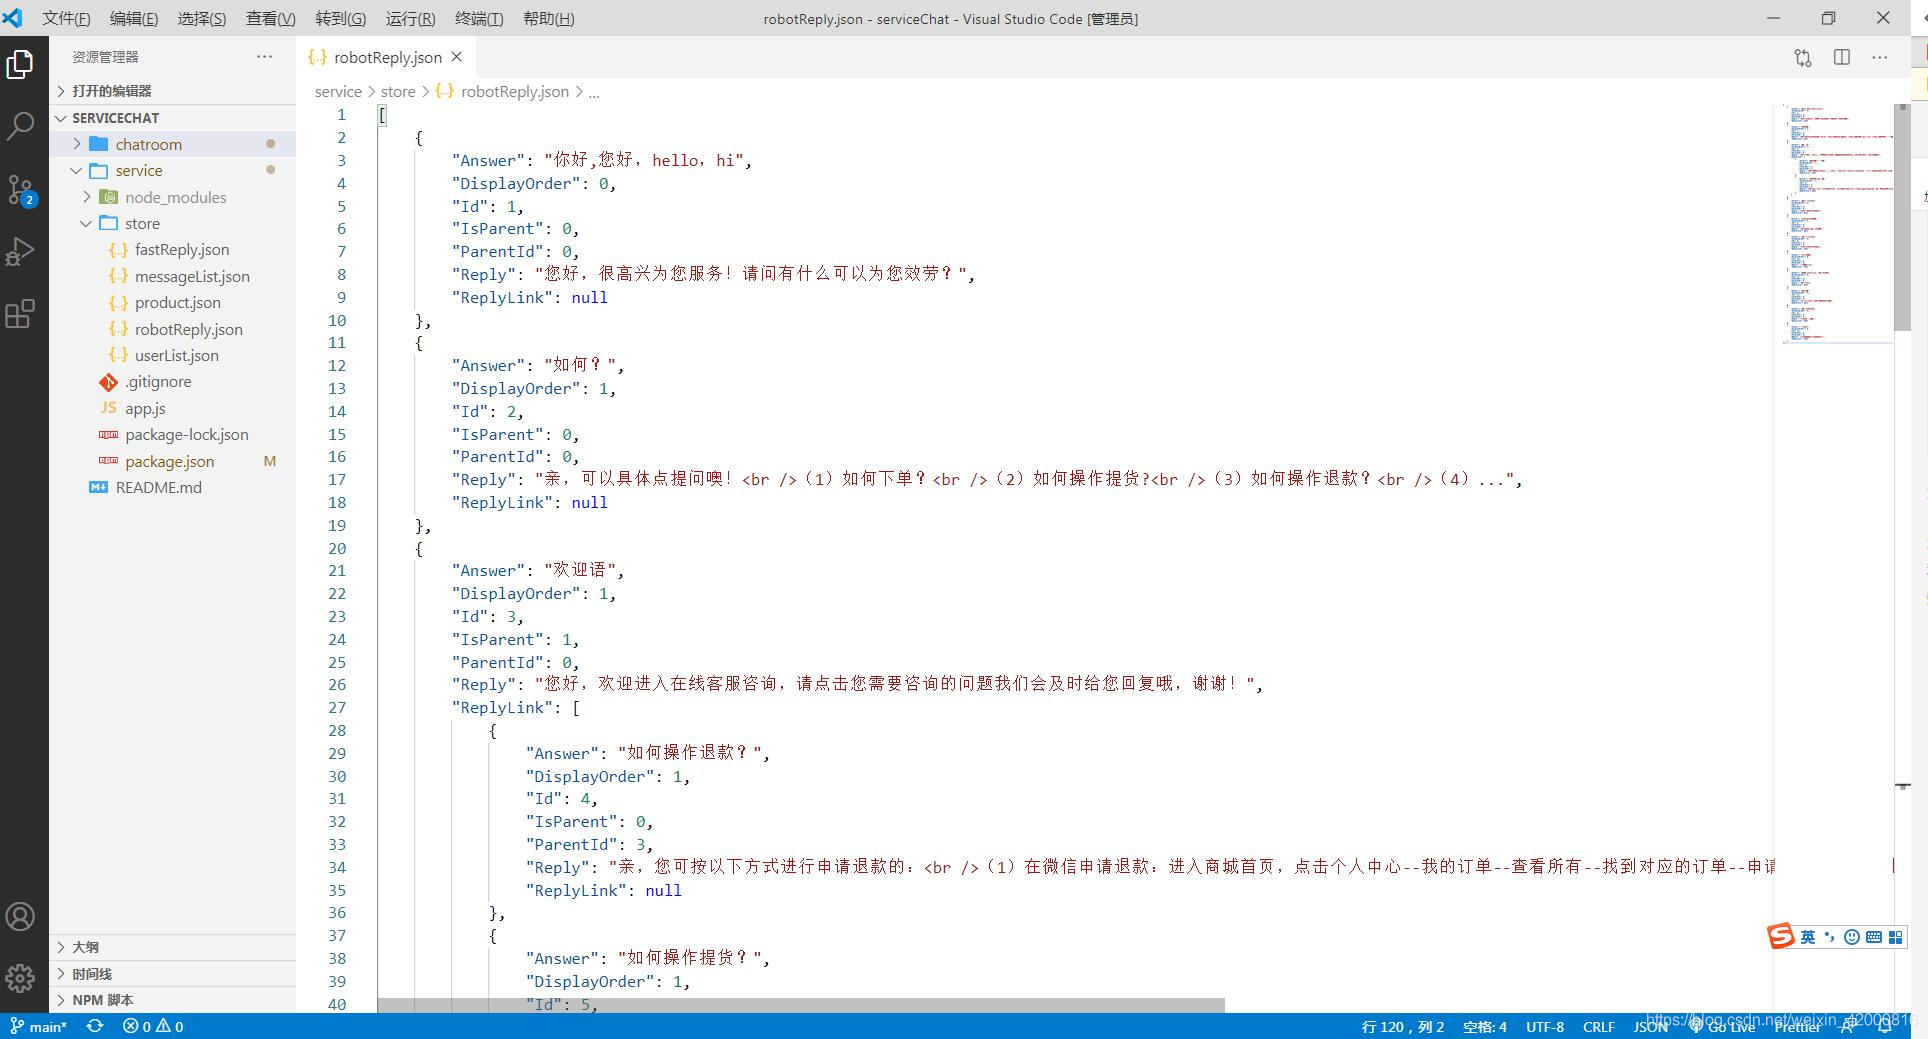Screen dimensions: 1928x1039
Task: Click the main* git branch indicator
Action: pyautogui.click(x=38, y=1026)
